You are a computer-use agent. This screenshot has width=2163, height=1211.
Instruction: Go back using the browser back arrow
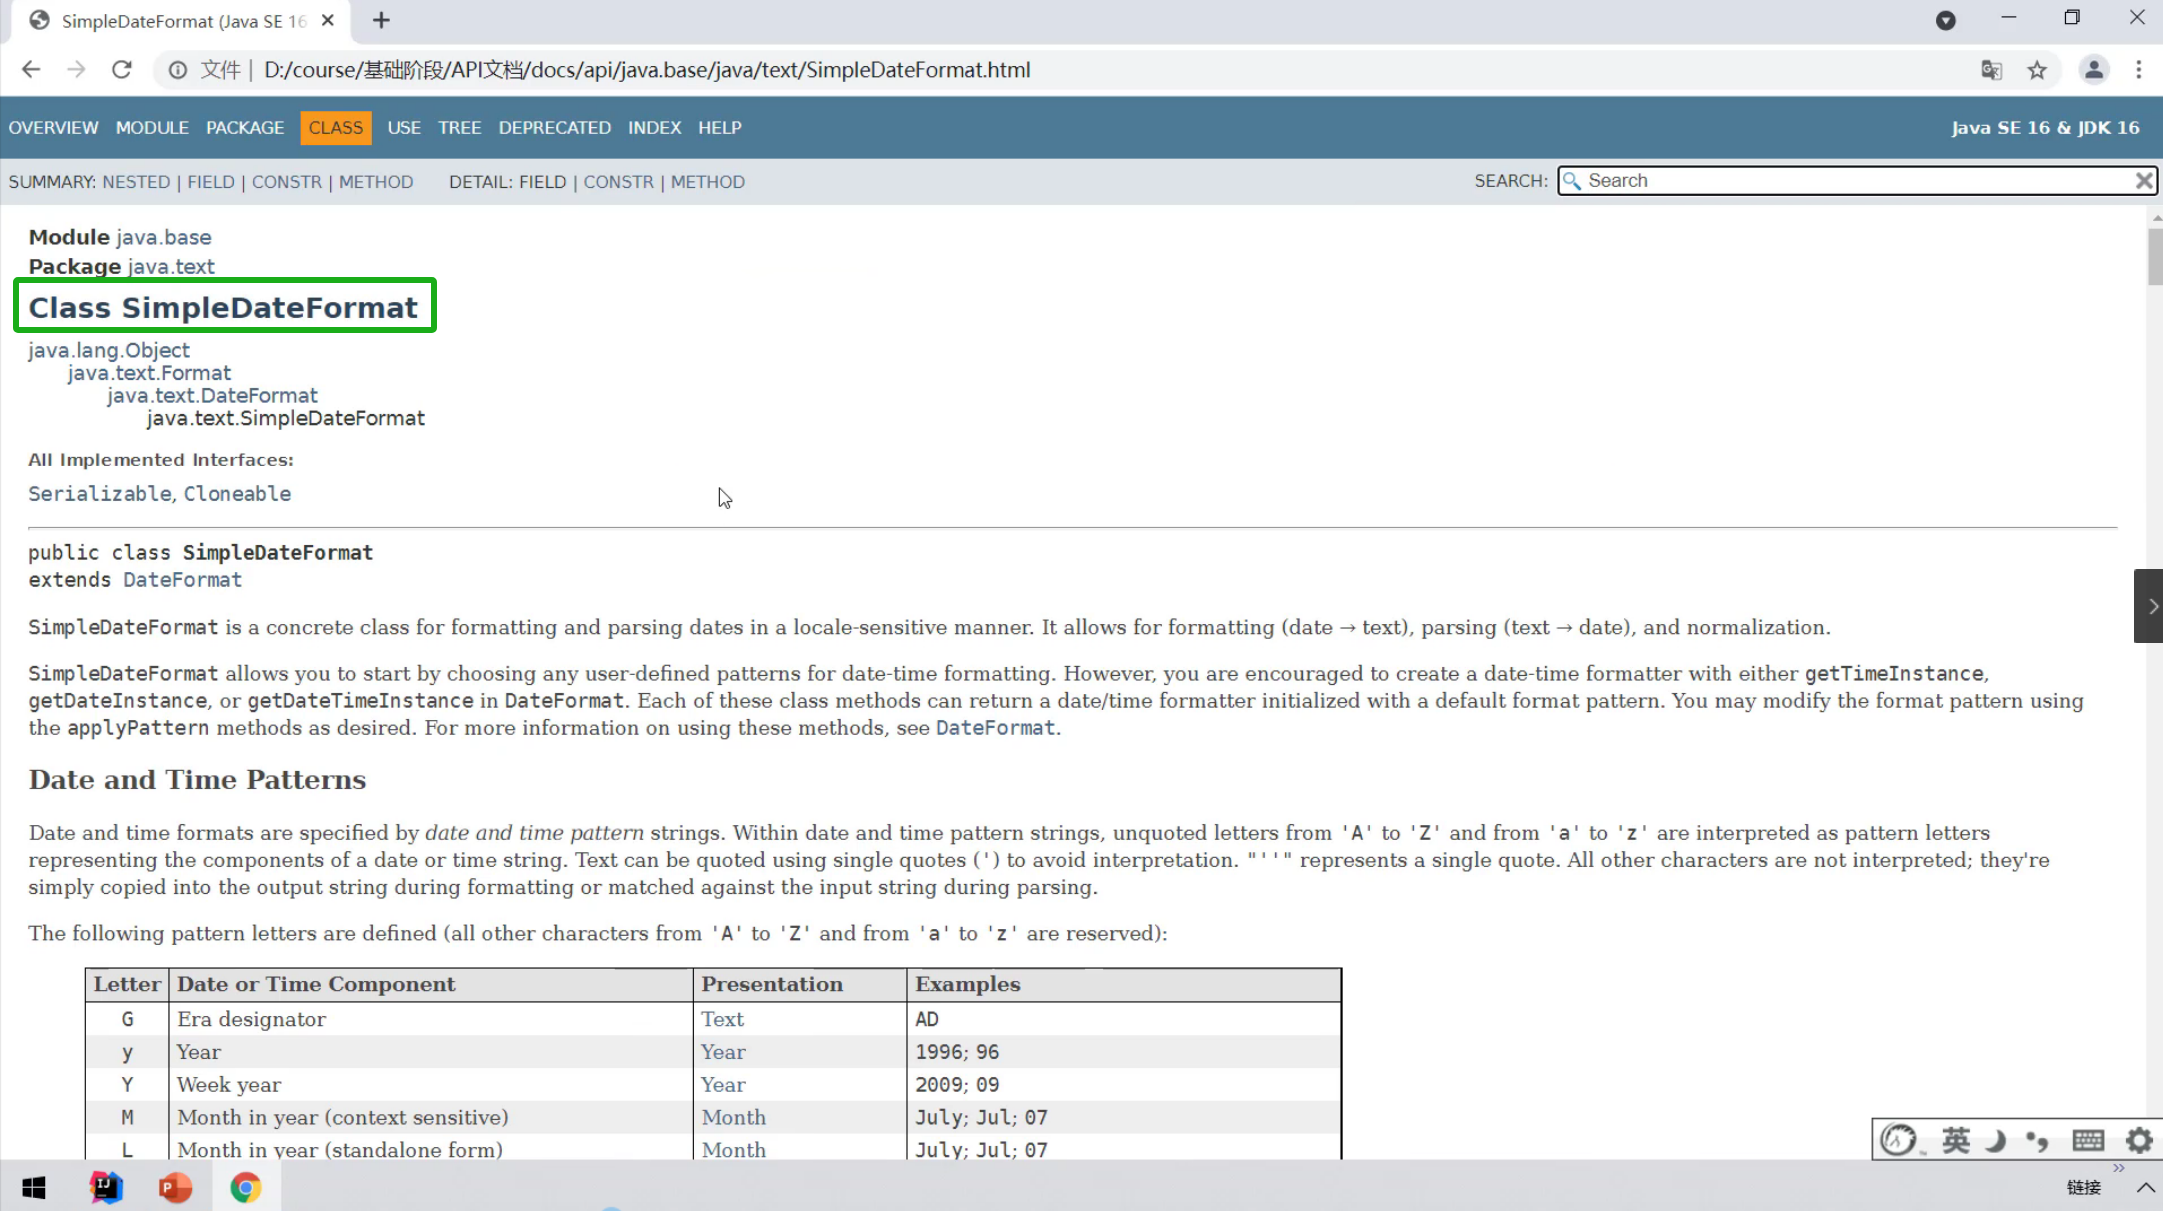pyautogui.click(x=31, y=70)
